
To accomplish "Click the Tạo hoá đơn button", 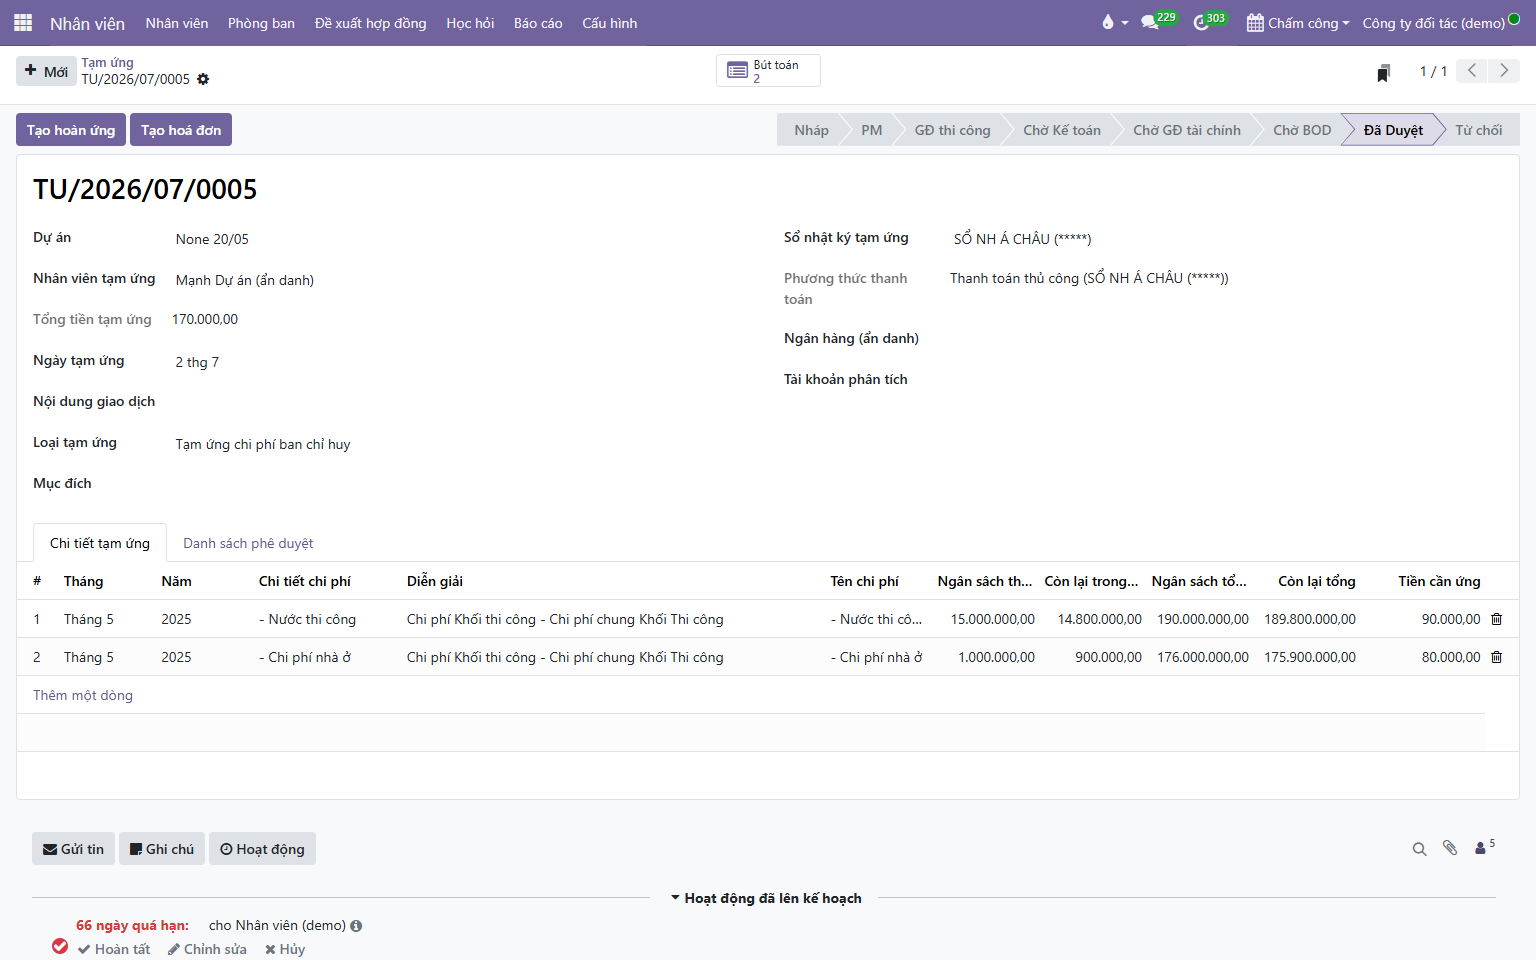I will pyautogui.click(x=181, y=130).
